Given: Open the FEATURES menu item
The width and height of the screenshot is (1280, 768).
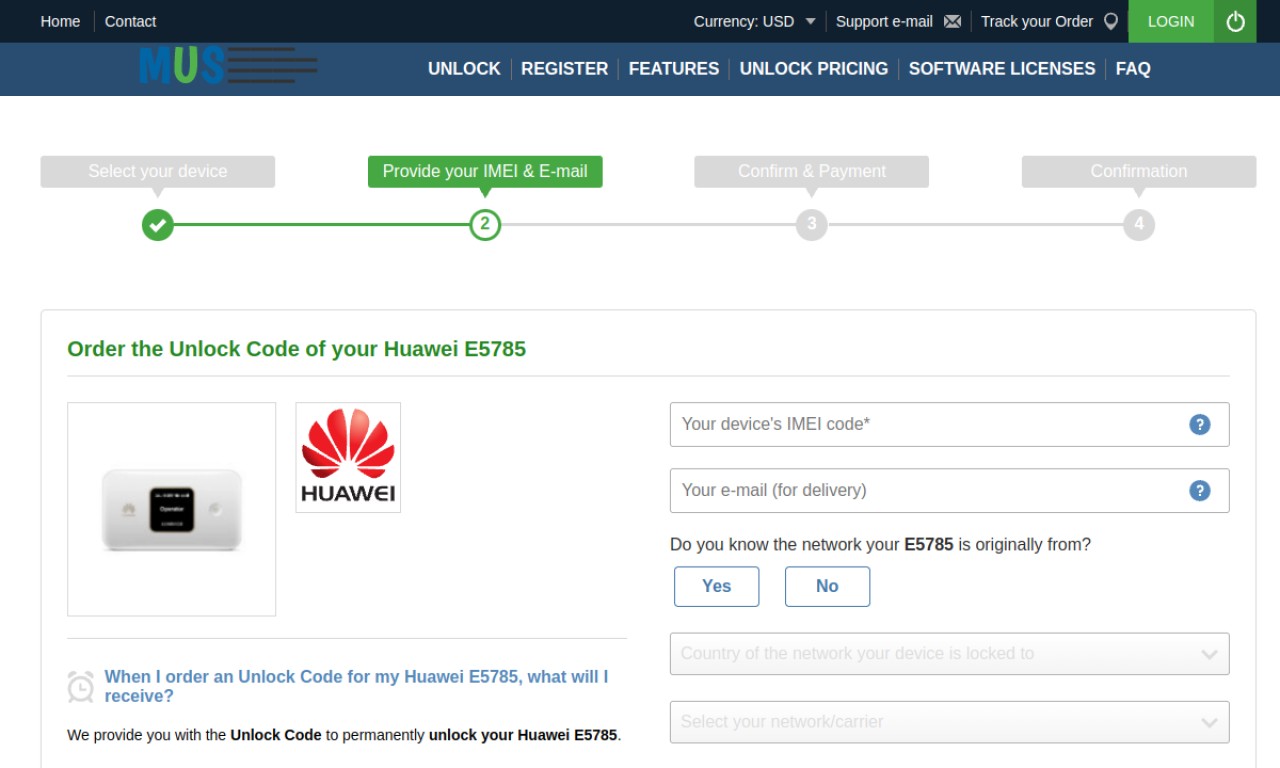Looking at the screenshot, I should coord(674,69).
